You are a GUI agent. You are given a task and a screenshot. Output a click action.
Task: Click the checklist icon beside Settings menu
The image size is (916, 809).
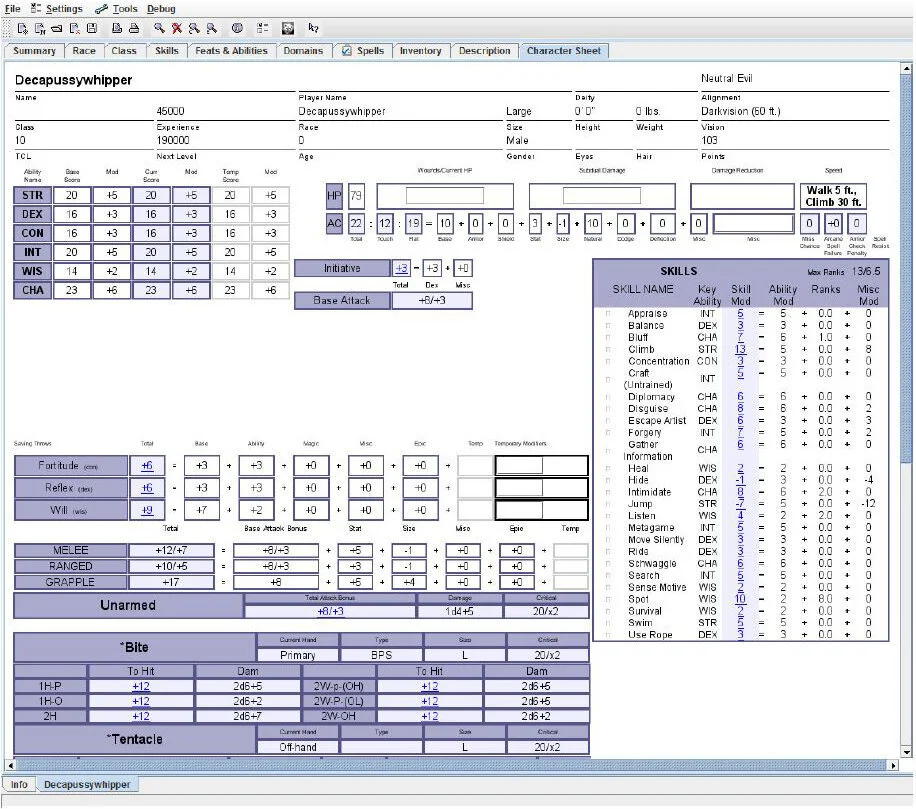[36, 8]
